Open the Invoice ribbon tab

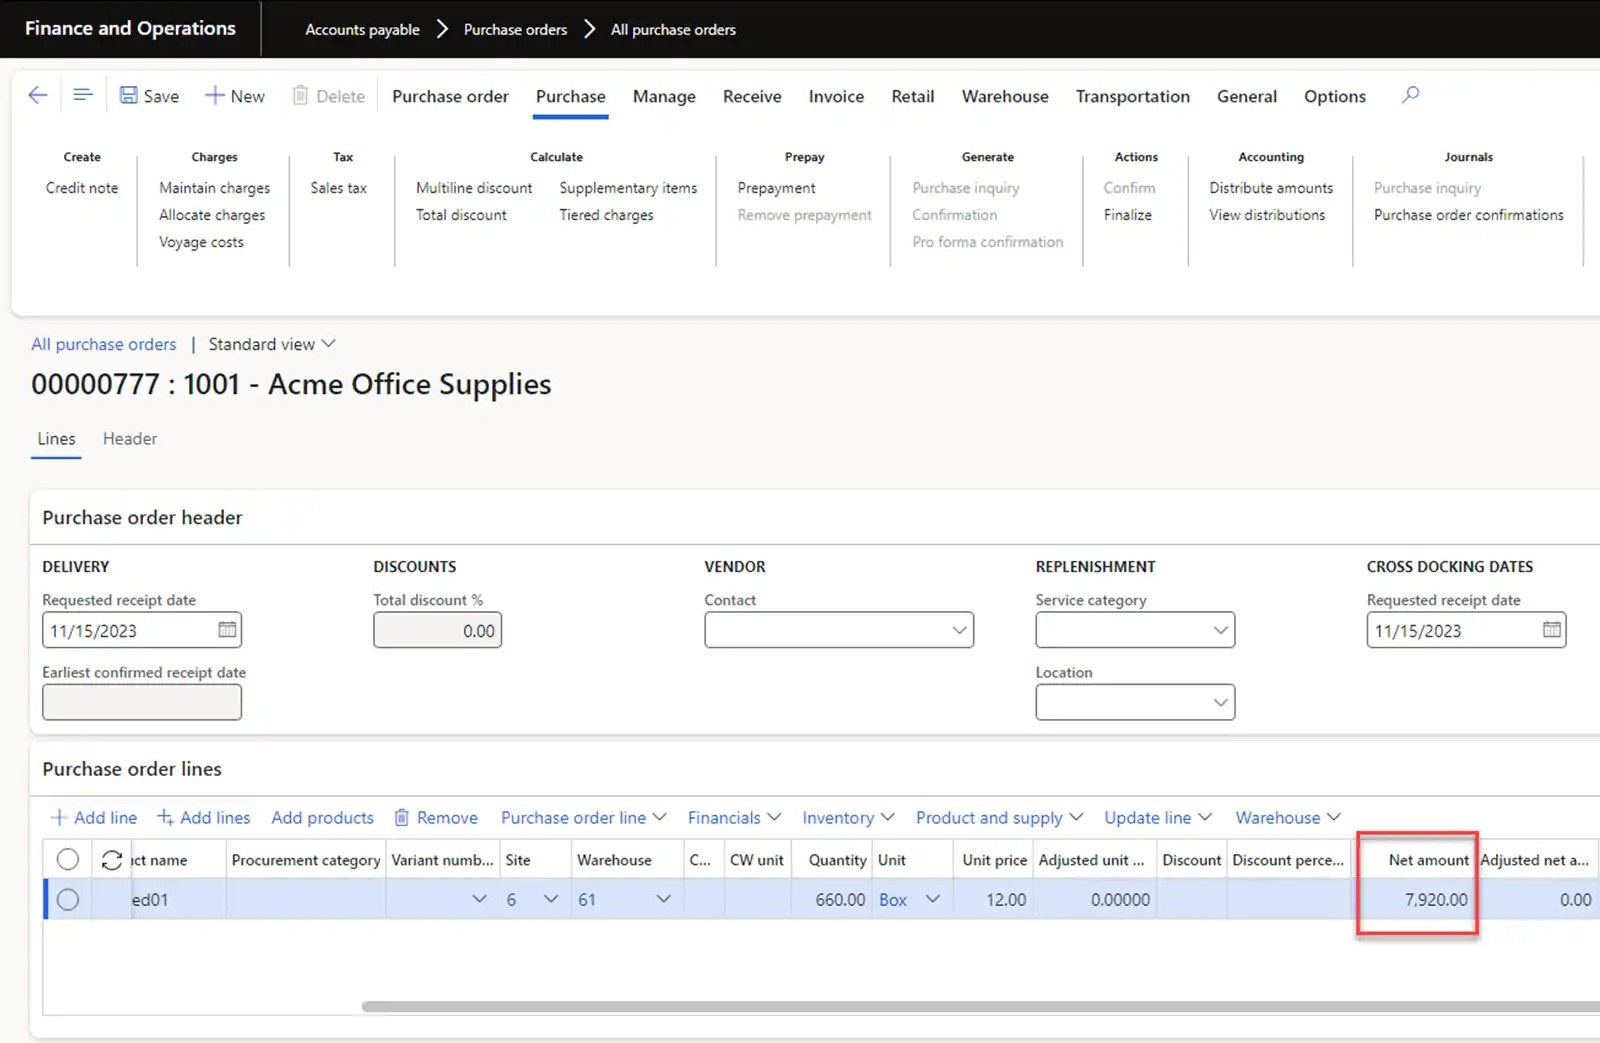[x=836, y=96]
